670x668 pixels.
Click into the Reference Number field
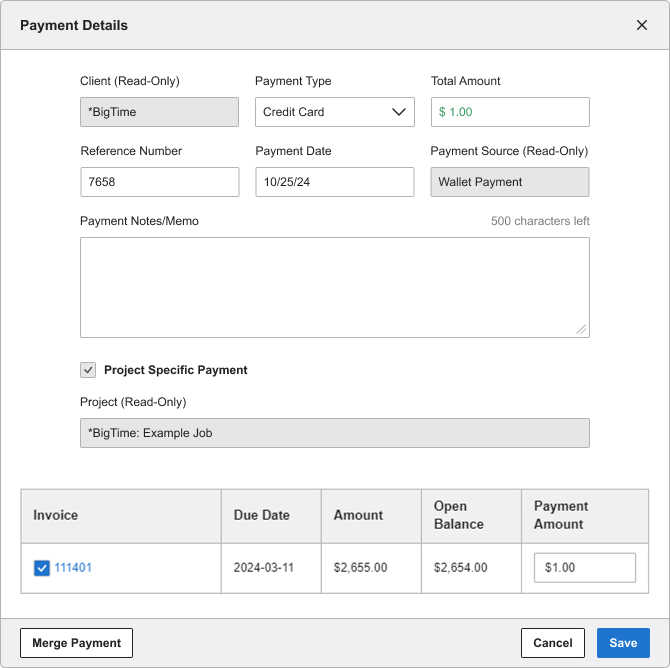coord(160,182)
